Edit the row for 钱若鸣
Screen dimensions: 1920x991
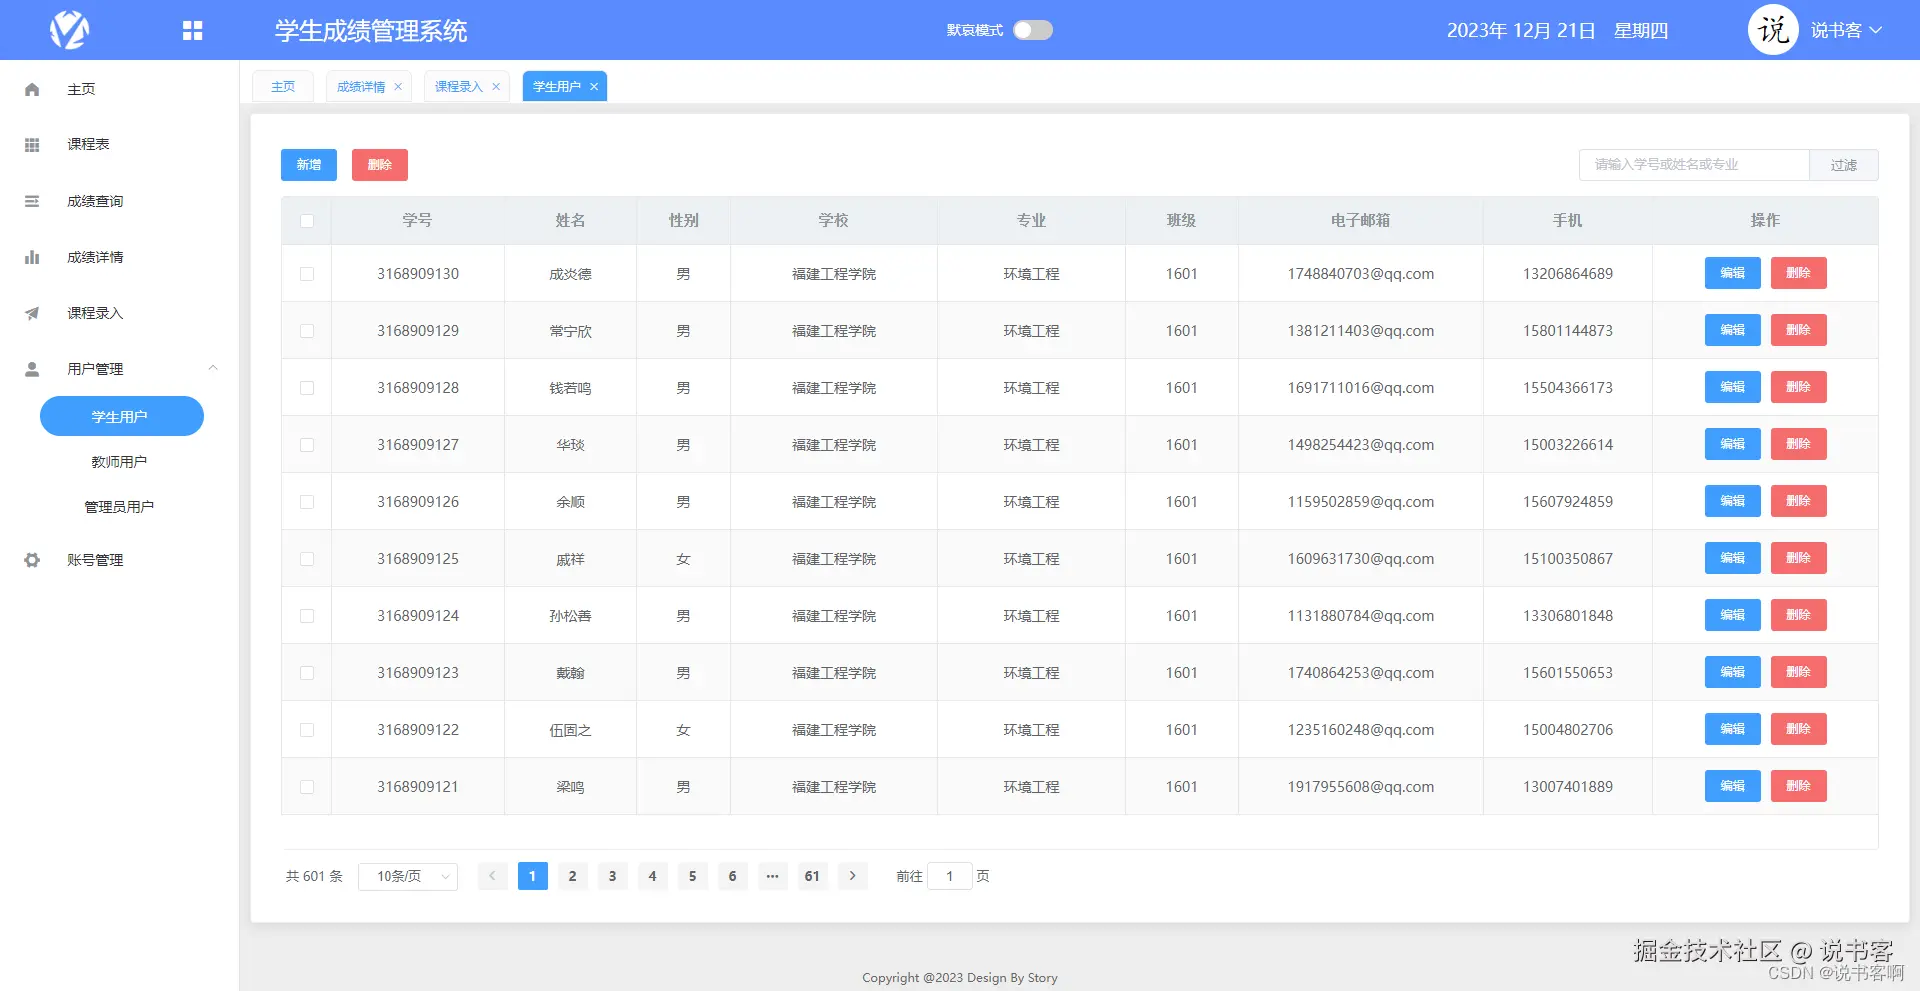[x=1733, y=387]
